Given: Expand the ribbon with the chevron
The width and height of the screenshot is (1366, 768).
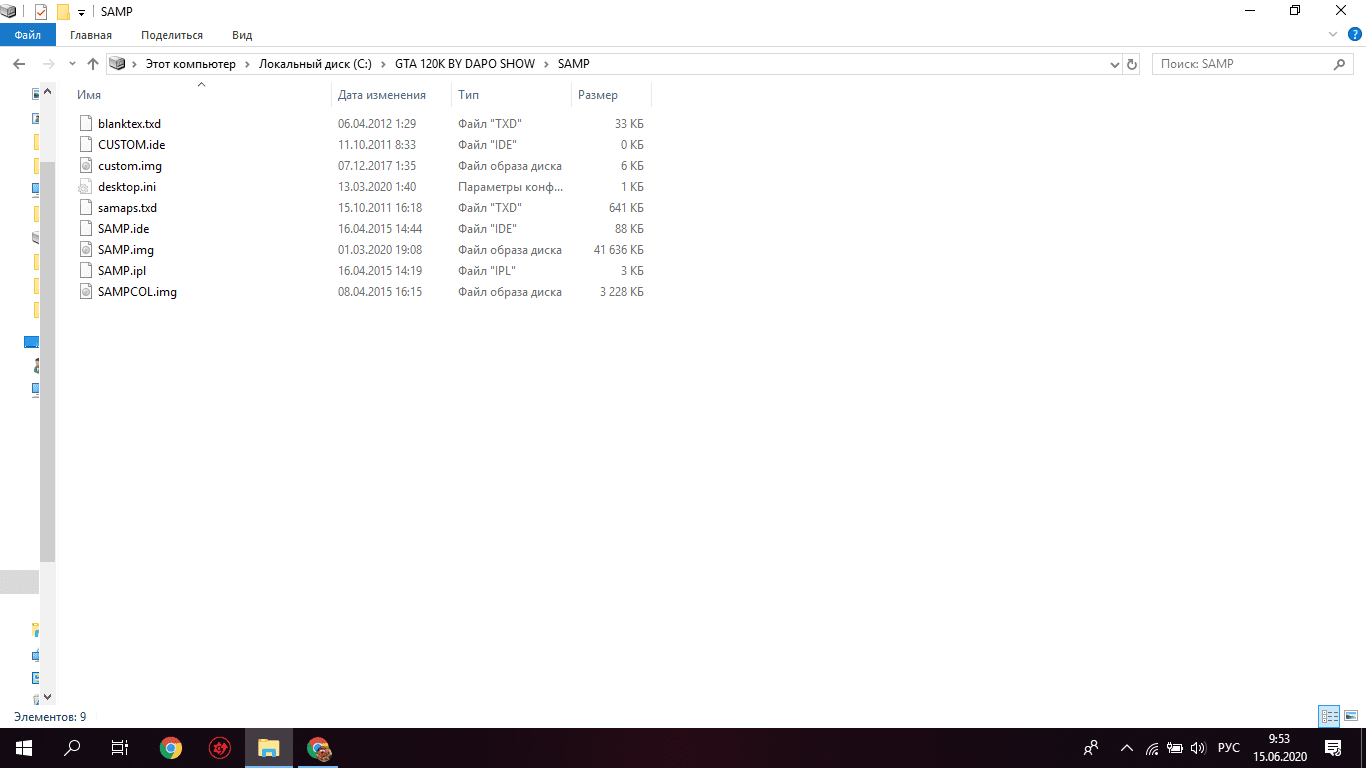Looking at the screenshot, I should click(x=1332, y=35).
